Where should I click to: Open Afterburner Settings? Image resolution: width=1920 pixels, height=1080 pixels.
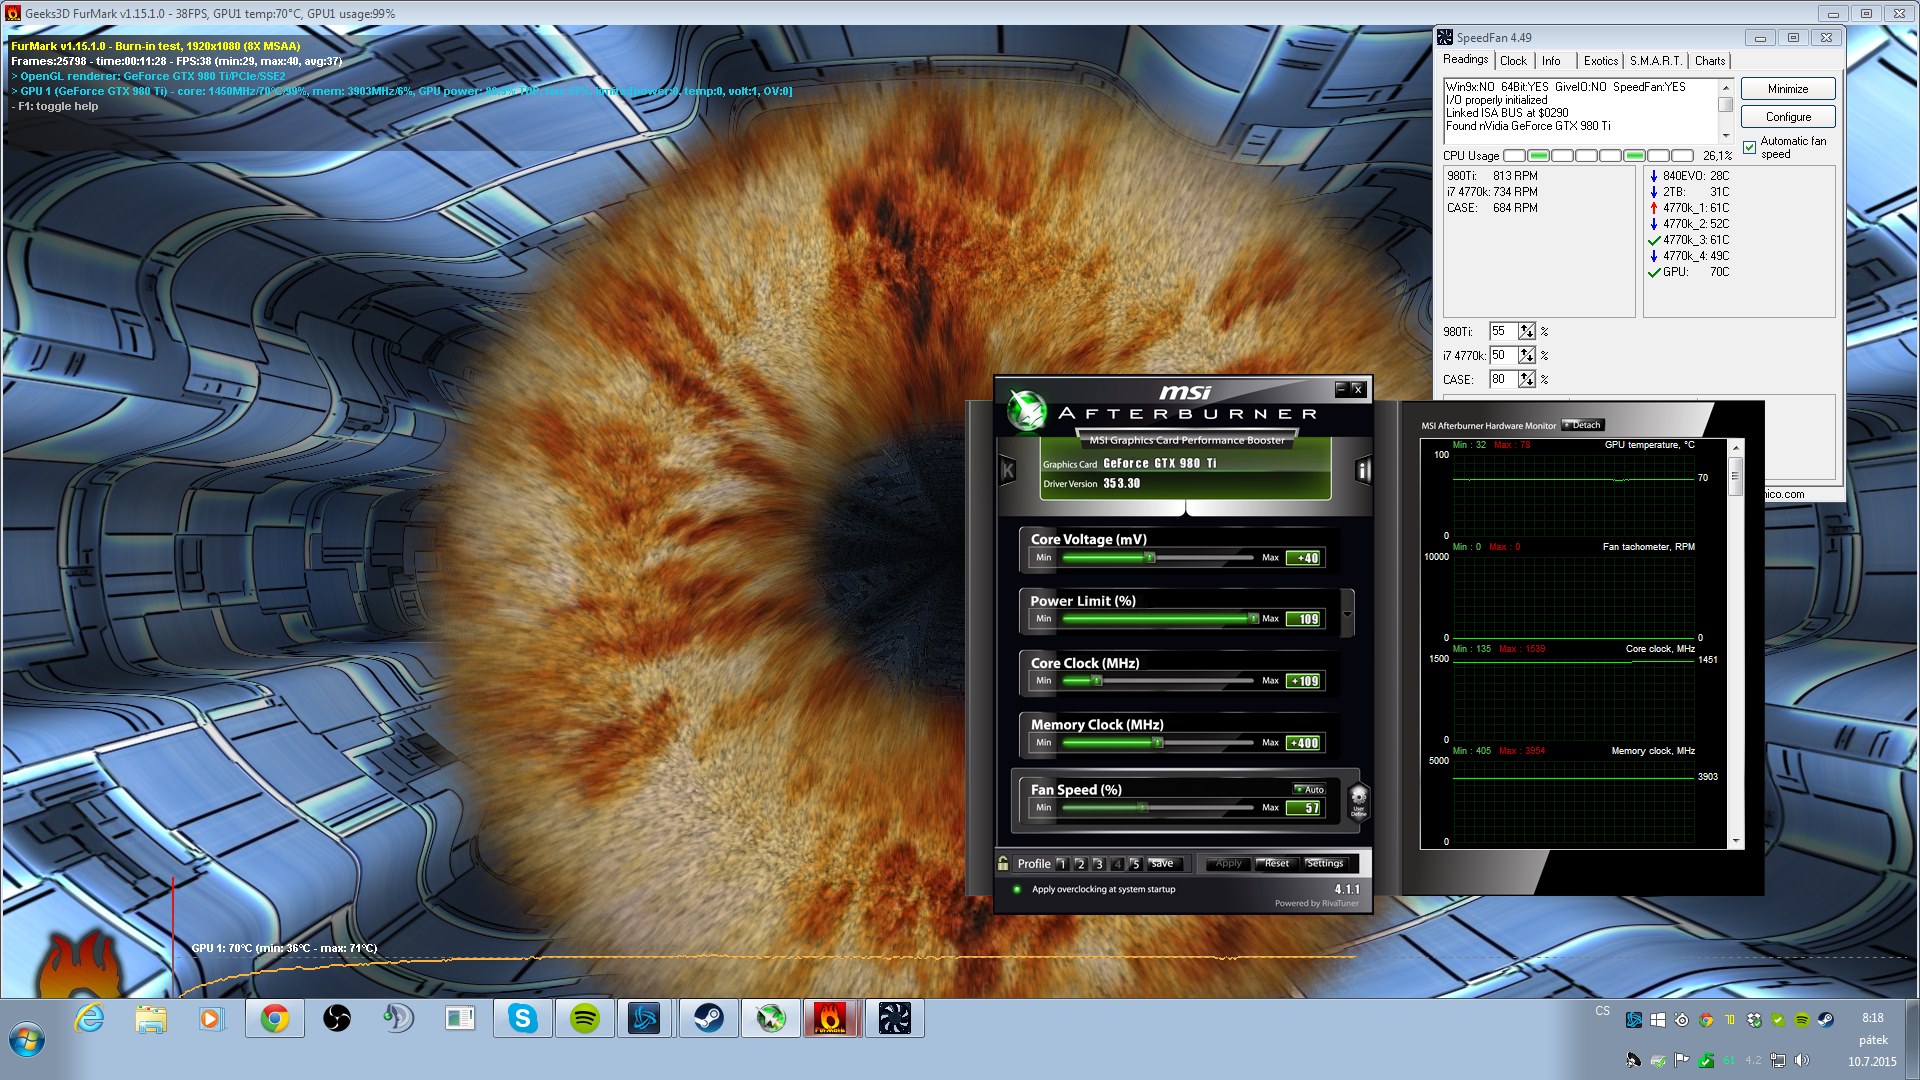pyautogui.click(x=1325, y=864)
